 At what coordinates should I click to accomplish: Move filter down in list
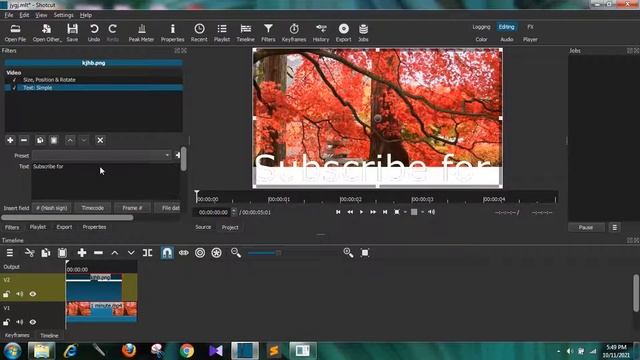pos(84,140)
